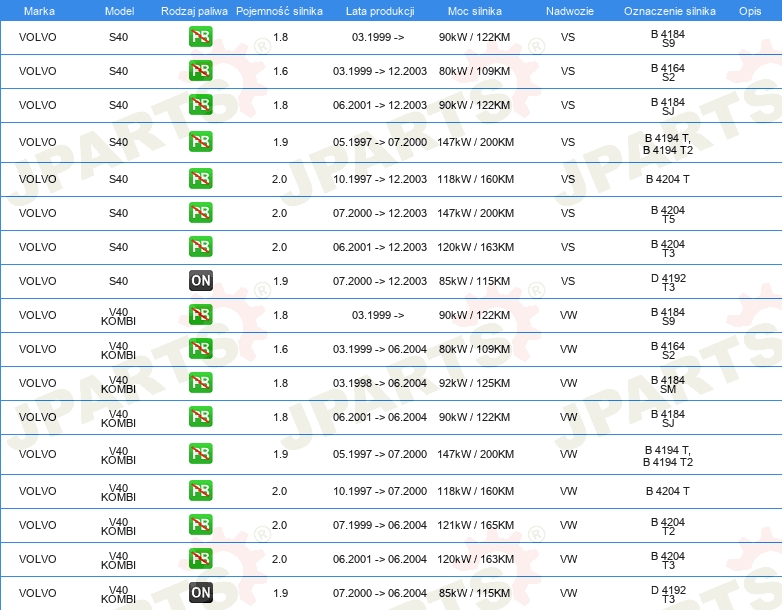The image size is (782, 610).
Task: Click petrol icon in V40 KOMBI 1.6 row
Action: click(x=200, y=348)
